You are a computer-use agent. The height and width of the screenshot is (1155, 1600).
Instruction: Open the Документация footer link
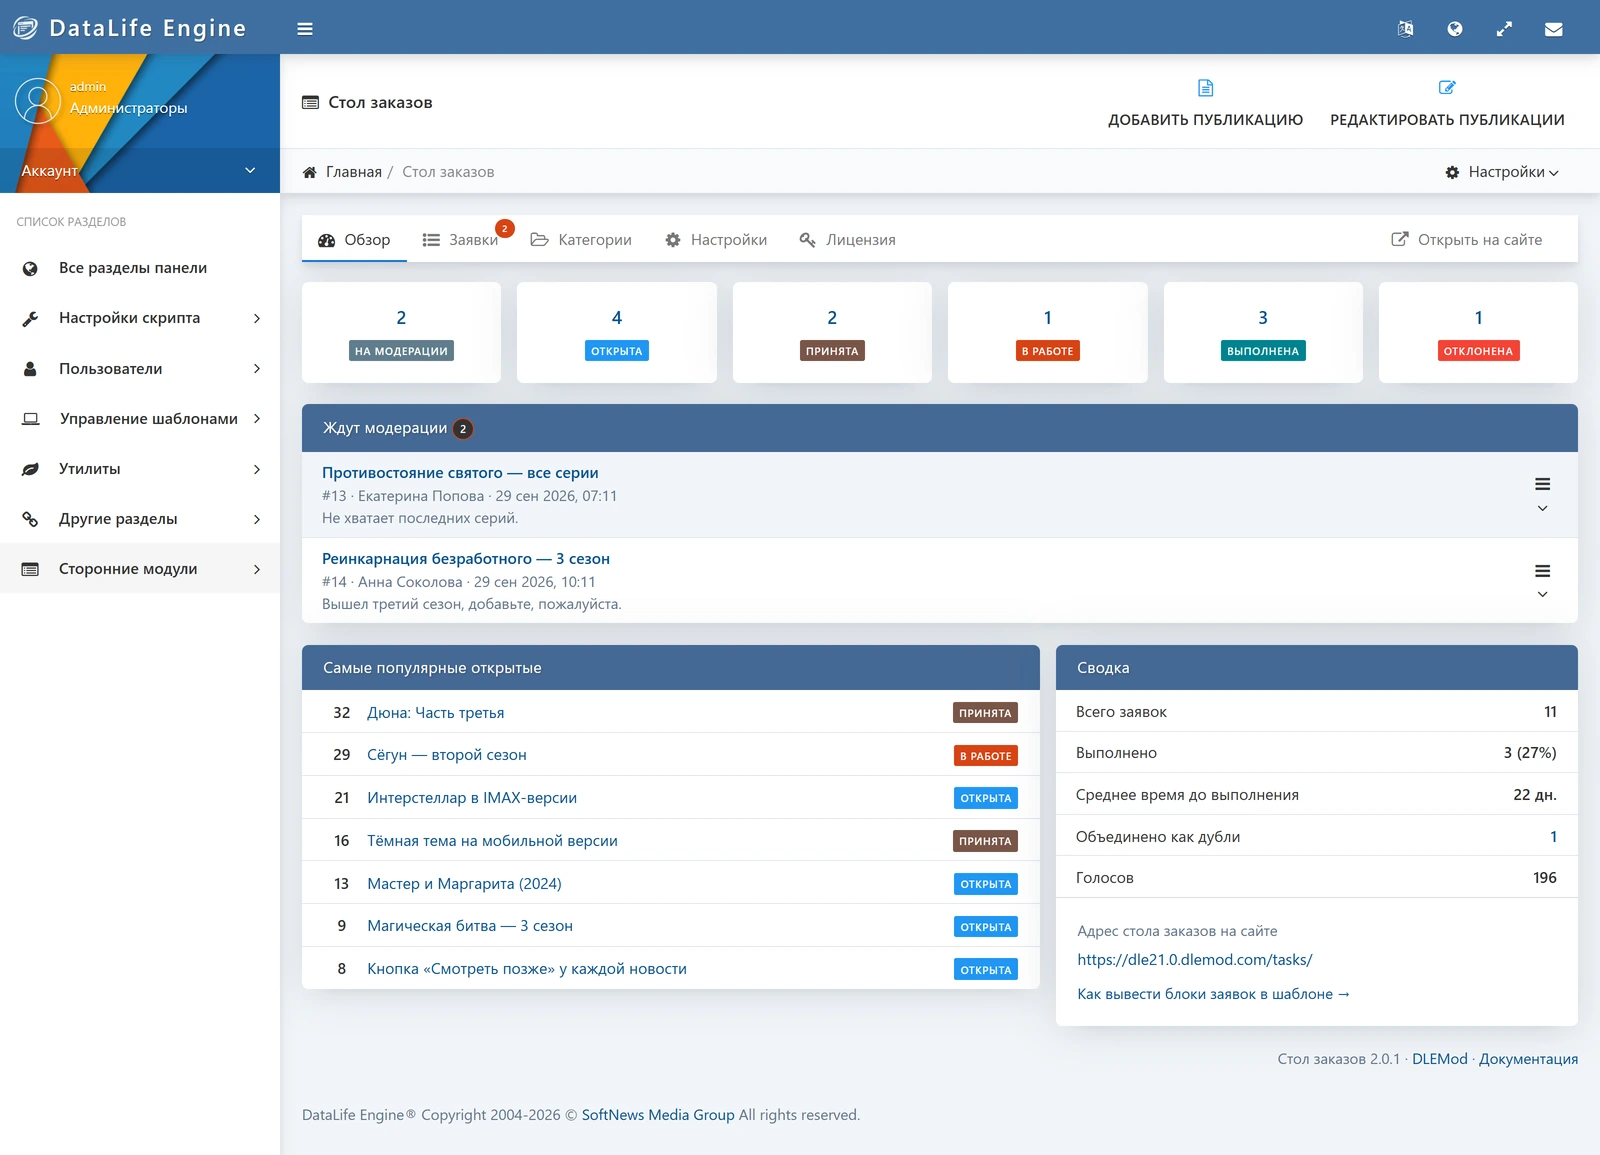(1528, 1059)
